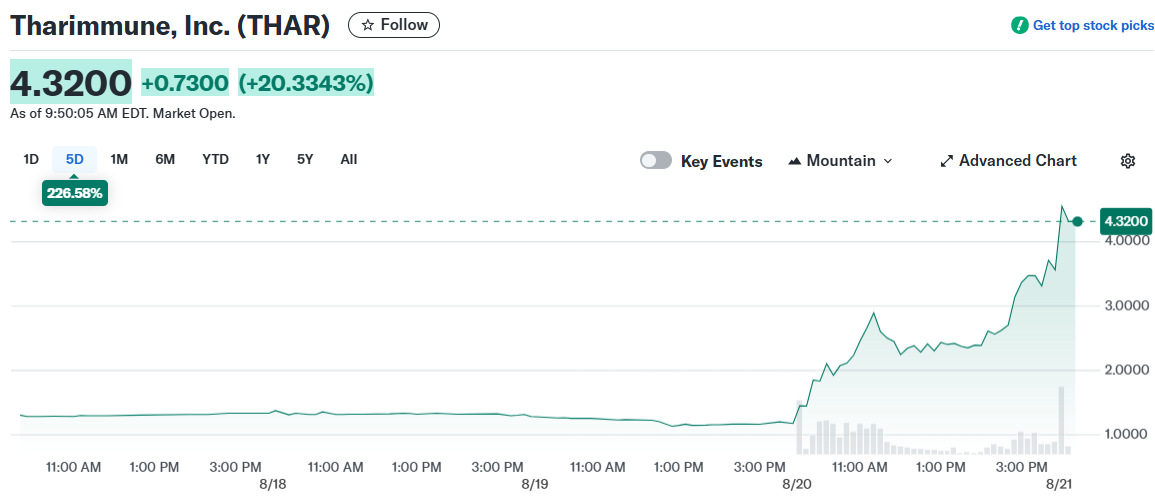Click the 3.0000 y-axis label
Screen dimensions: 1155x498
tap(1127, 305)
